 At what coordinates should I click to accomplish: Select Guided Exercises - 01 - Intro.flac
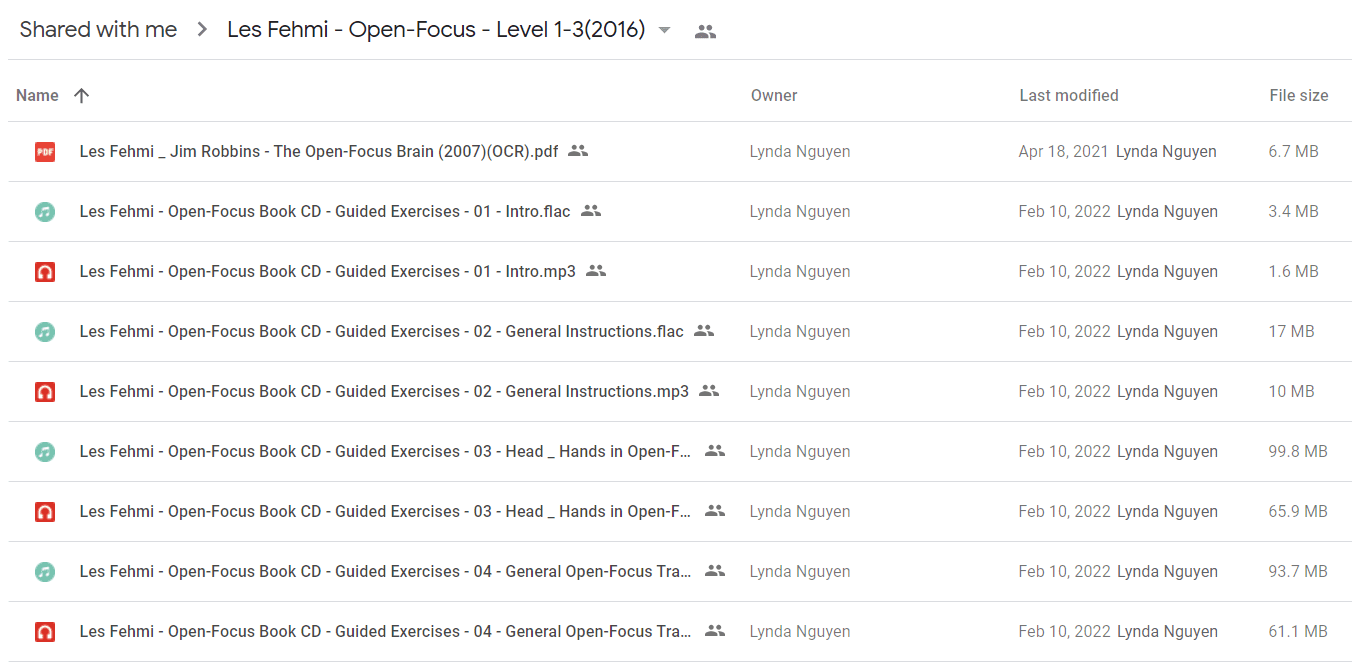click(325, 212)
